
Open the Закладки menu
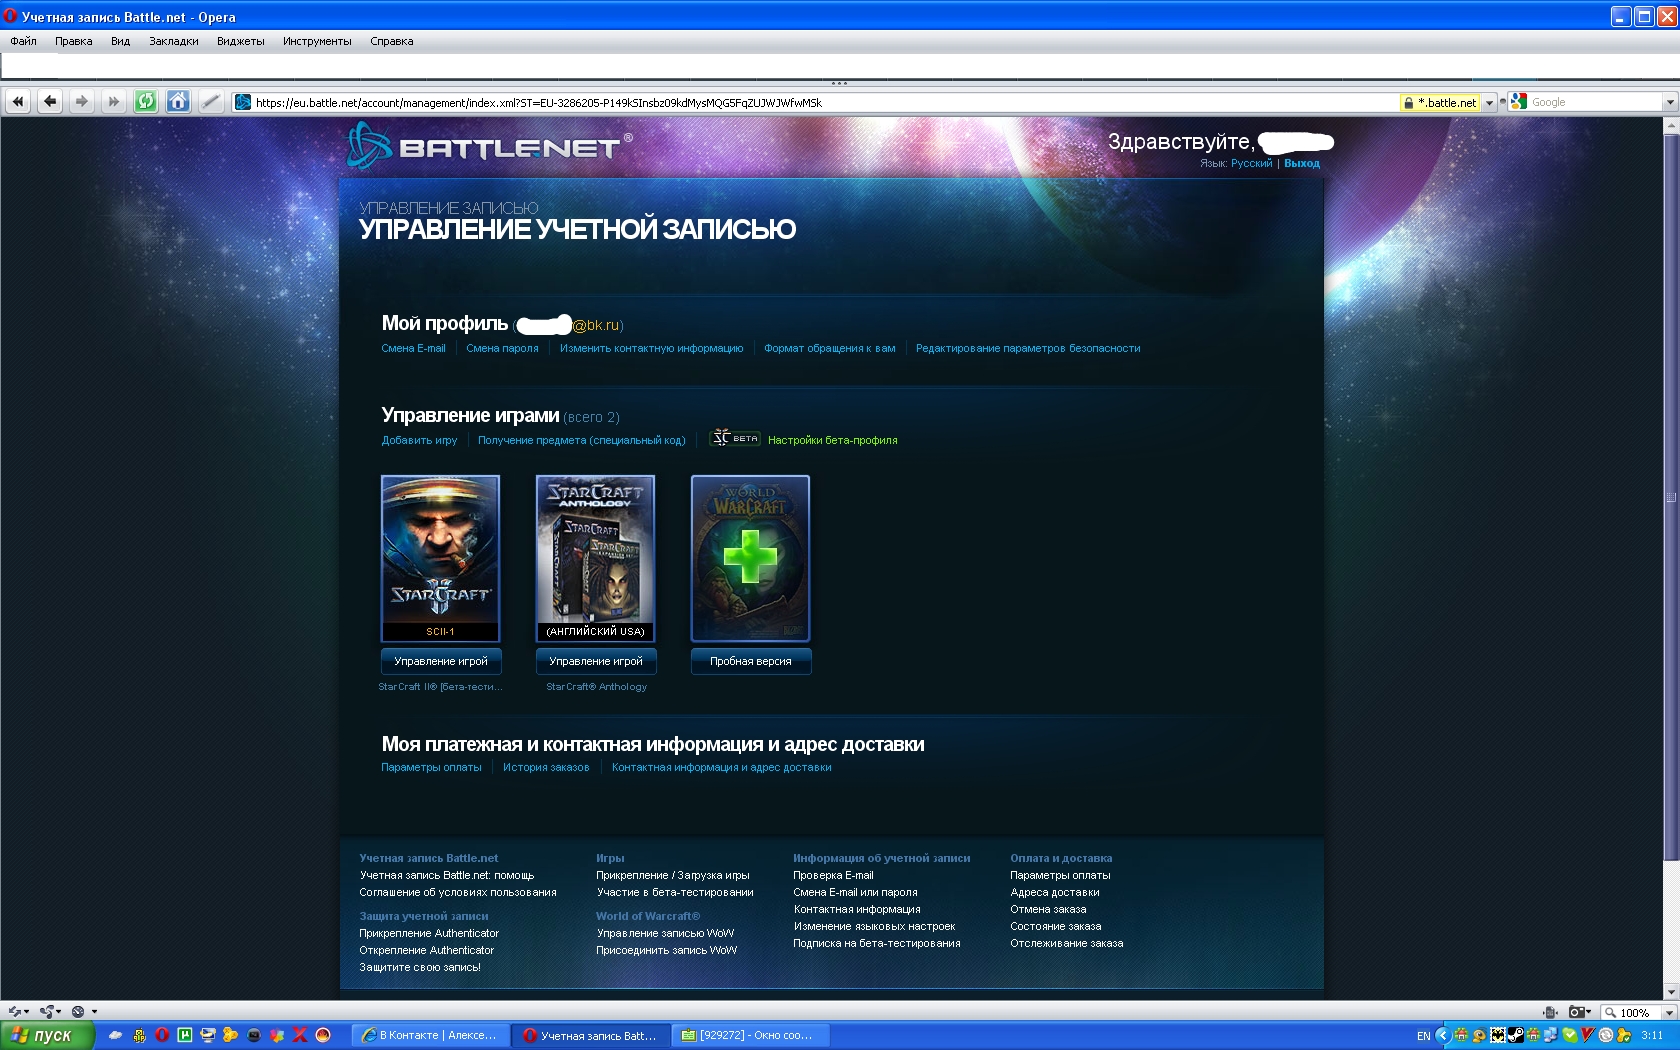tap(174, 41)
